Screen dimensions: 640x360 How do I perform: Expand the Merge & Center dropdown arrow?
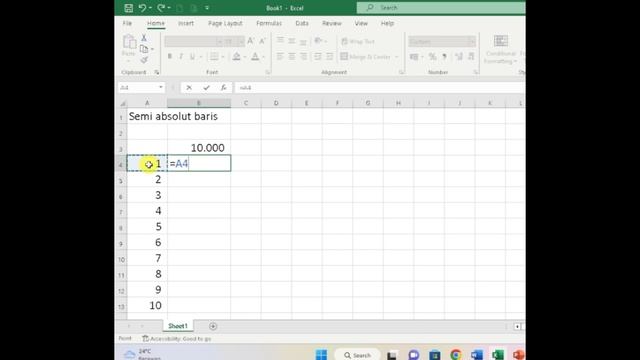pos(396,57)
